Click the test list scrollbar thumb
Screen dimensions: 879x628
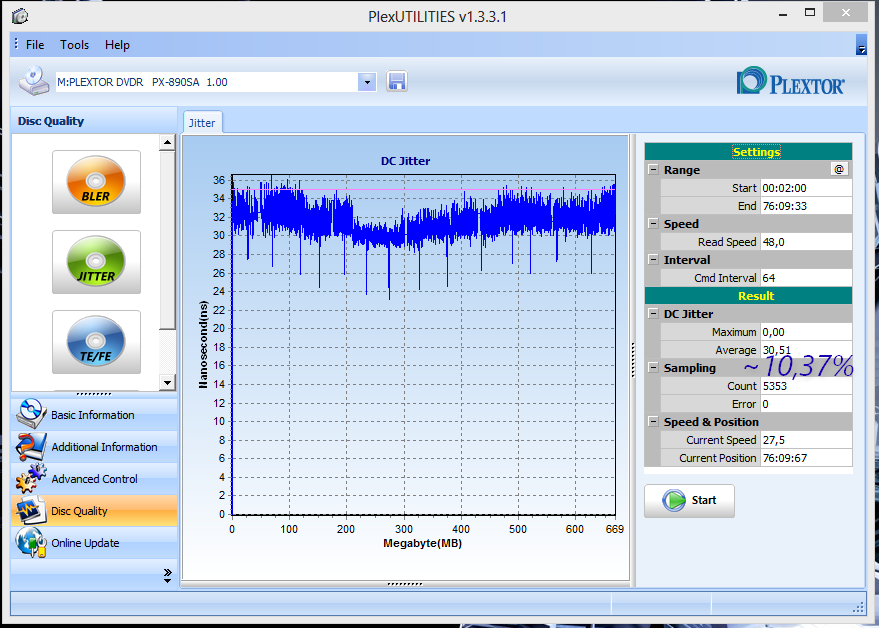pos(168,240)
